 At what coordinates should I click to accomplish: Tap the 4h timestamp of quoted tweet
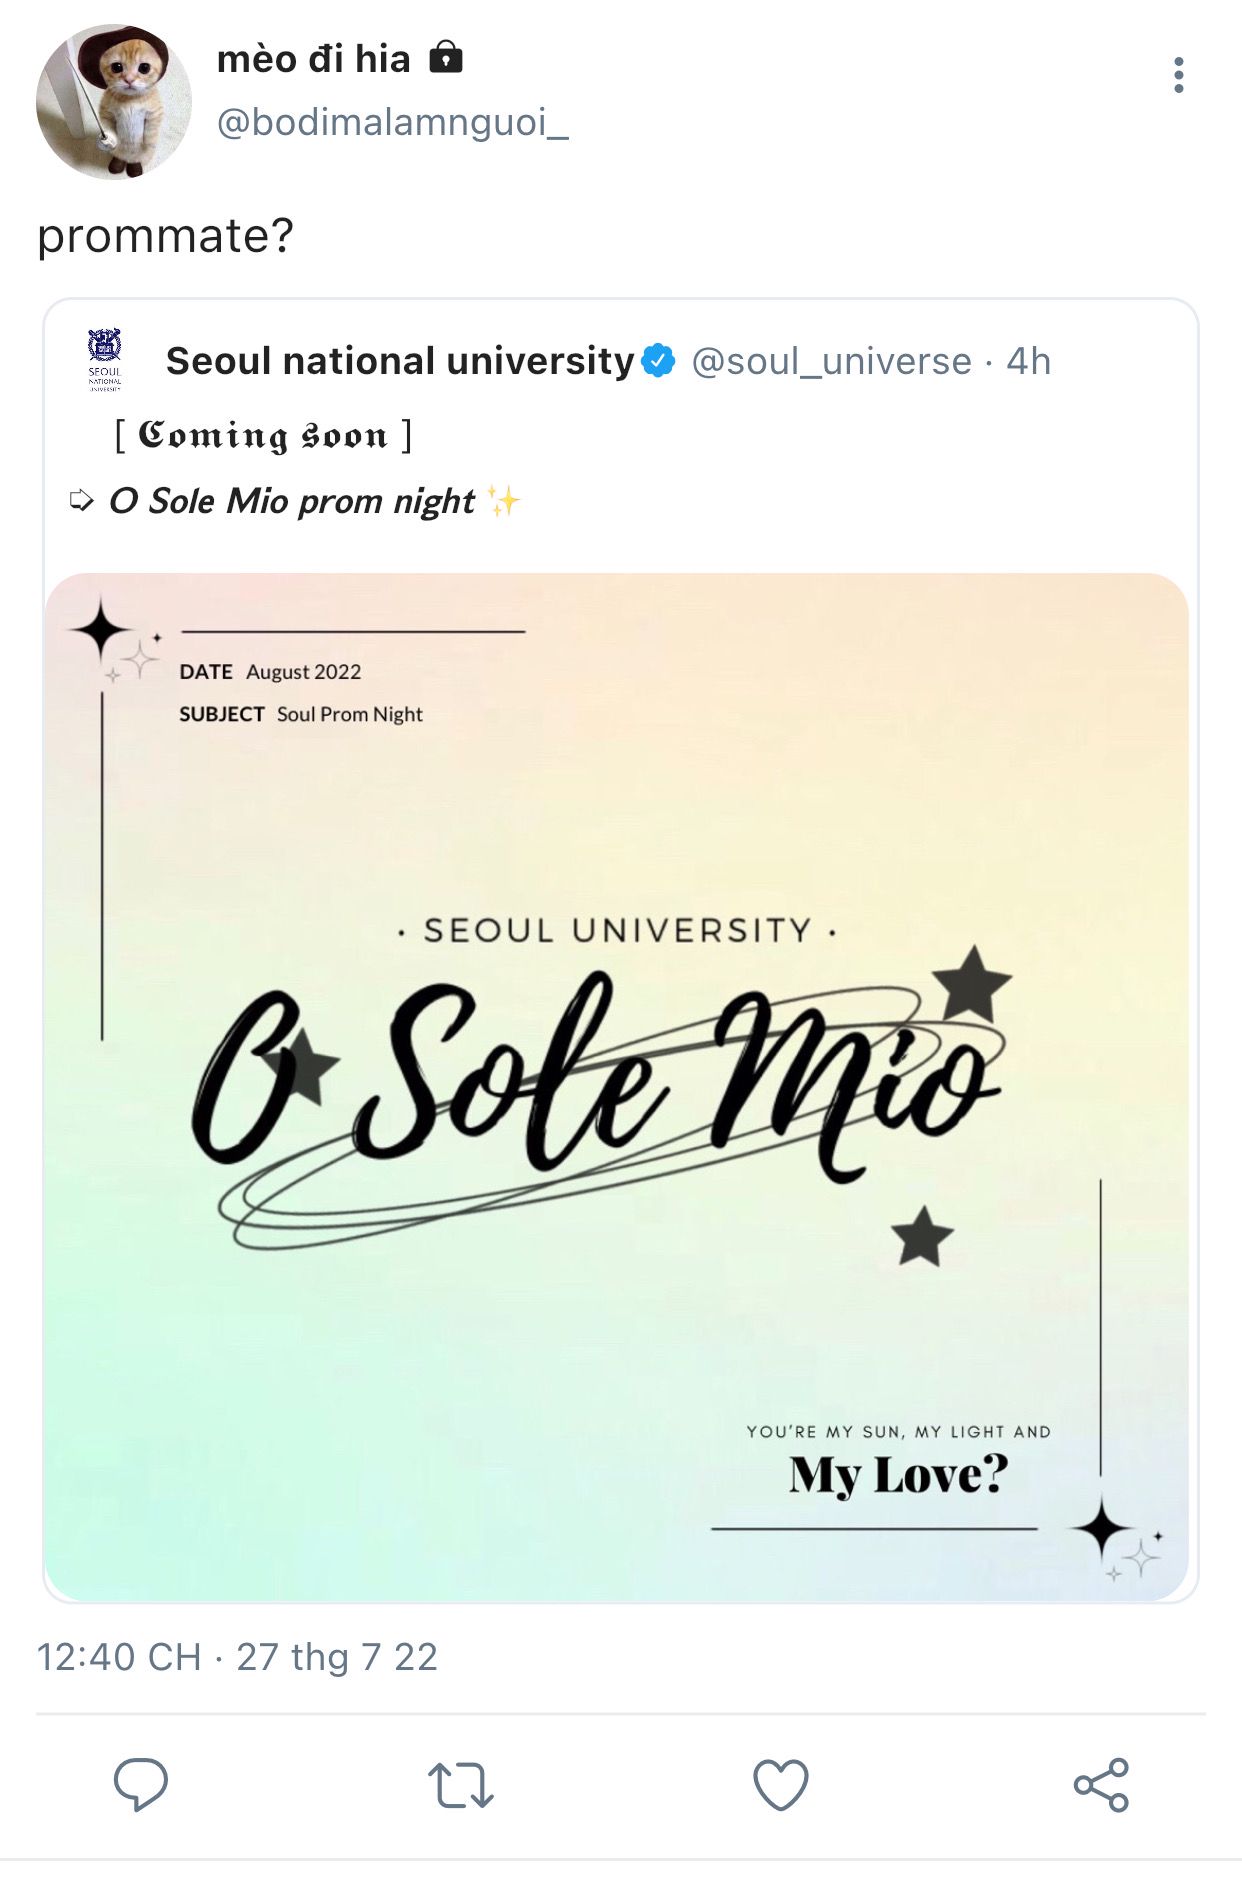click(1028, 361)
